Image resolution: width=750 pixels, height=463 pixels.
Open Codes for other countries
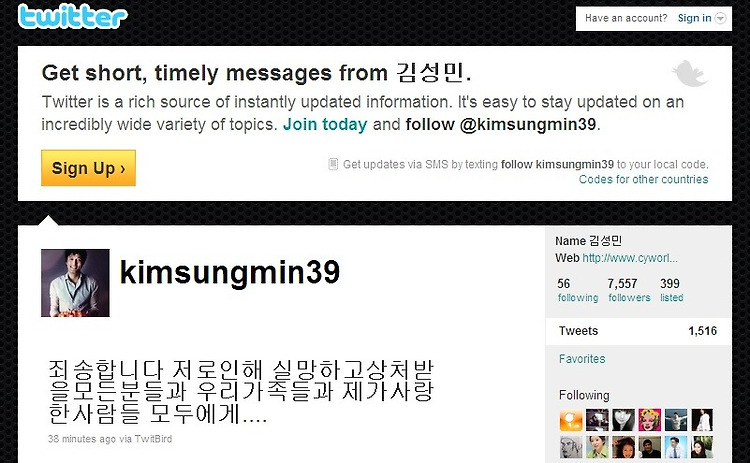[x=643, y=179]
